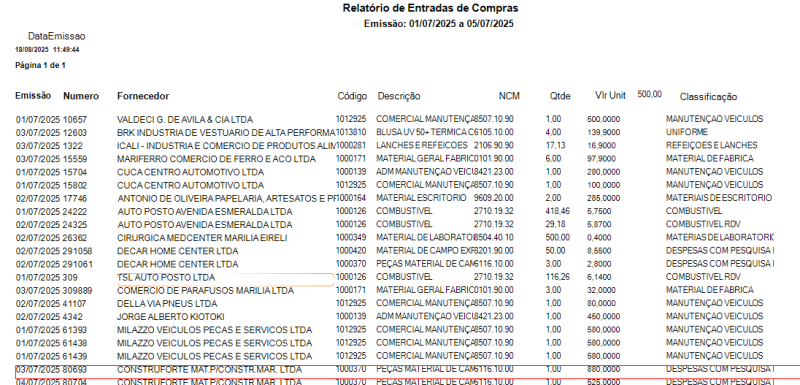Viewport: 800px width, 385px height.
Task: Select the BRK INDUSTRIA DE VESTUARIO supplier cell
Action: pos(226,133)
